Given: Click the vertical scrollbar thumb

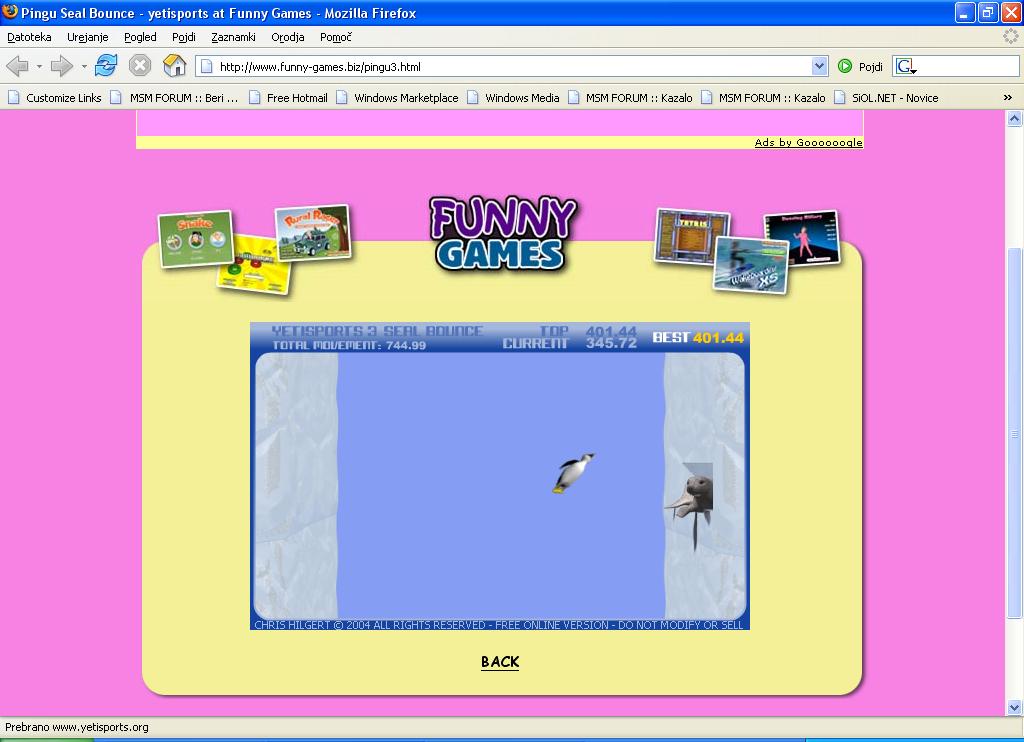Looking at the screenshot, I should click(x=1014, y=433).
